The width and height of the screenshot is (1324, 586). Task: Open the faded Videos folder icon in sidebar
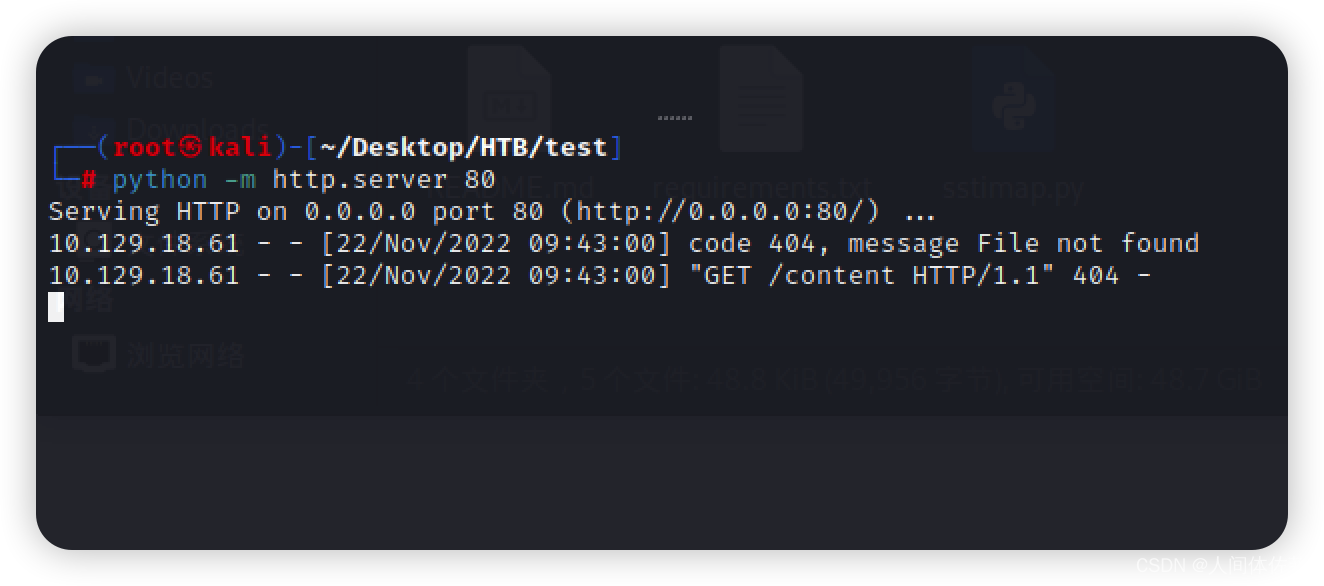pos(94,78)
